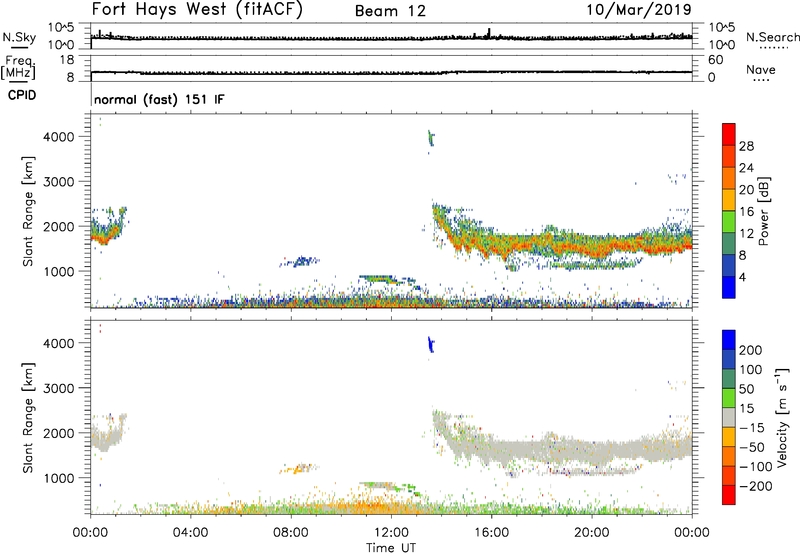The image size is (800, 554).
Task: Click the velocity panel 'Slant Range [km]' label
Action: (28, 418)
